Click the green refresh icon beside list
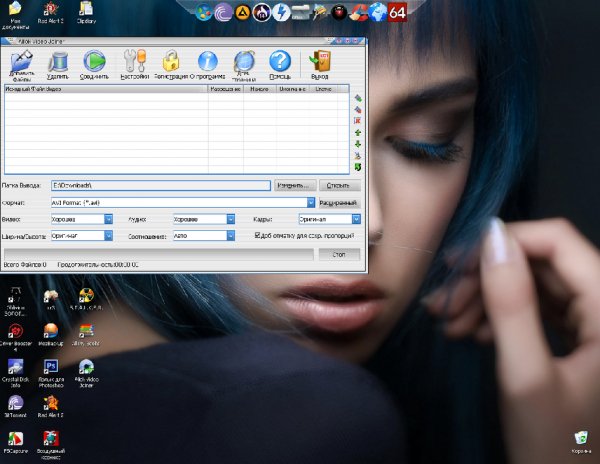This screenshot has width=600, height=464. pos(358,167)
